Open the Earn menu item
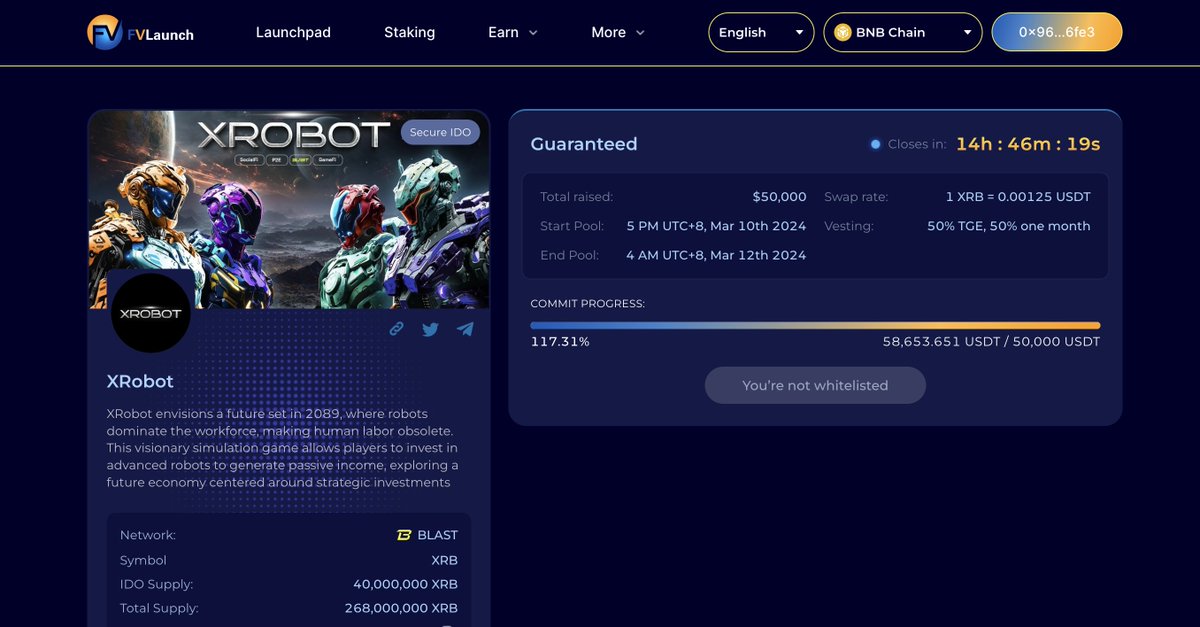Image resolution: width=1200 pixels, height=627 pixels. [512, 32]
